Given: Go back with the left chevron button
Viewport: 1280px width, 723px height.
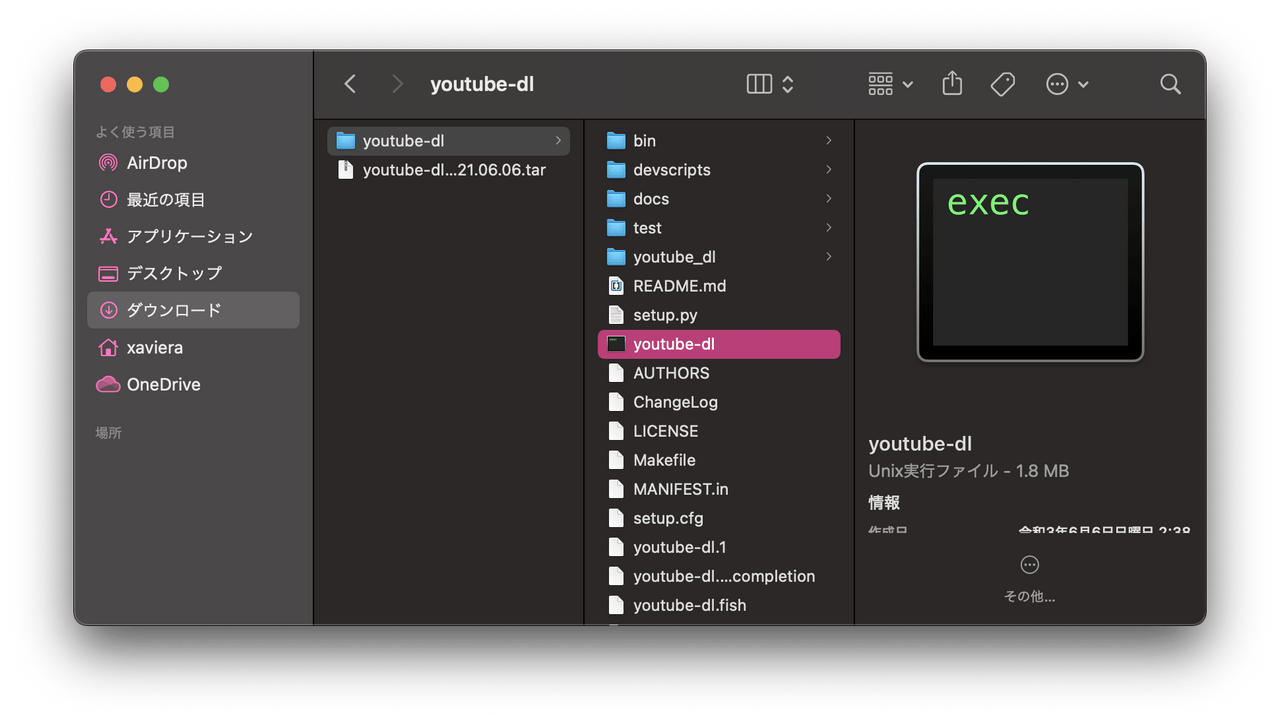Looking at the screenshot, I should point(350,84).
